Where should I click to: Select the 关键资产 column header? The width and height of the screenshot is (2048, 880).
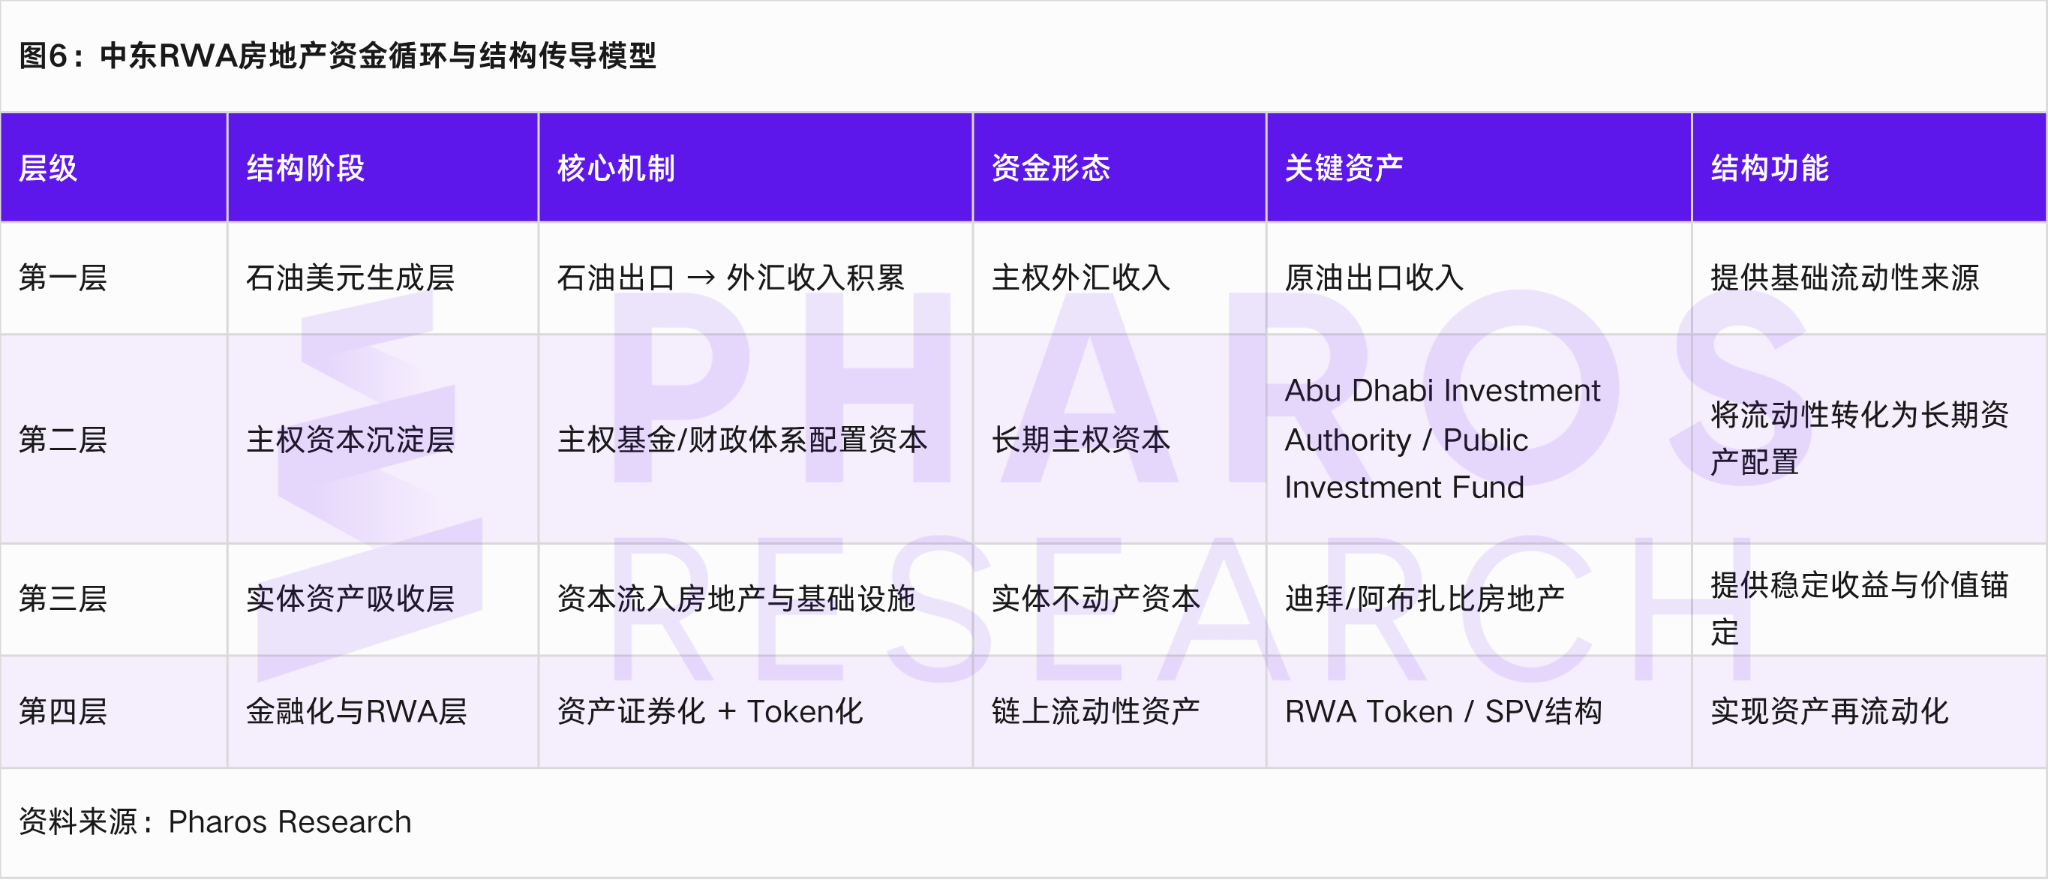coord(1343,168)
